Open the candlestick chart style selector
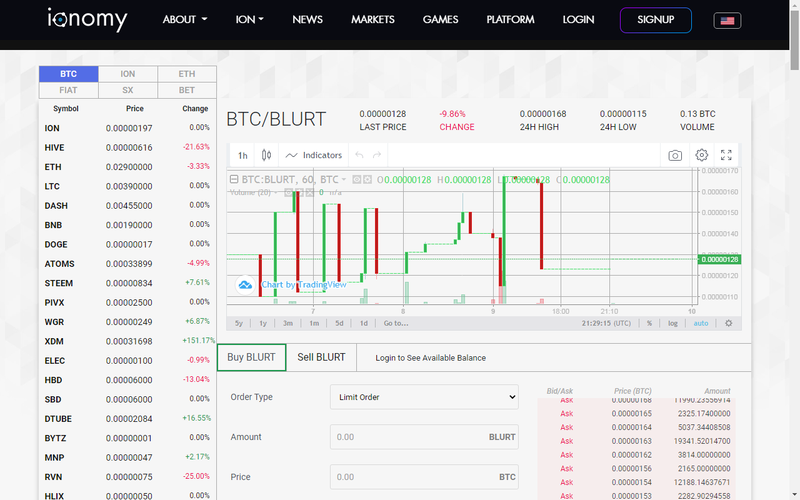This screenshot has width=800, height=500. [x=266, y=155]
